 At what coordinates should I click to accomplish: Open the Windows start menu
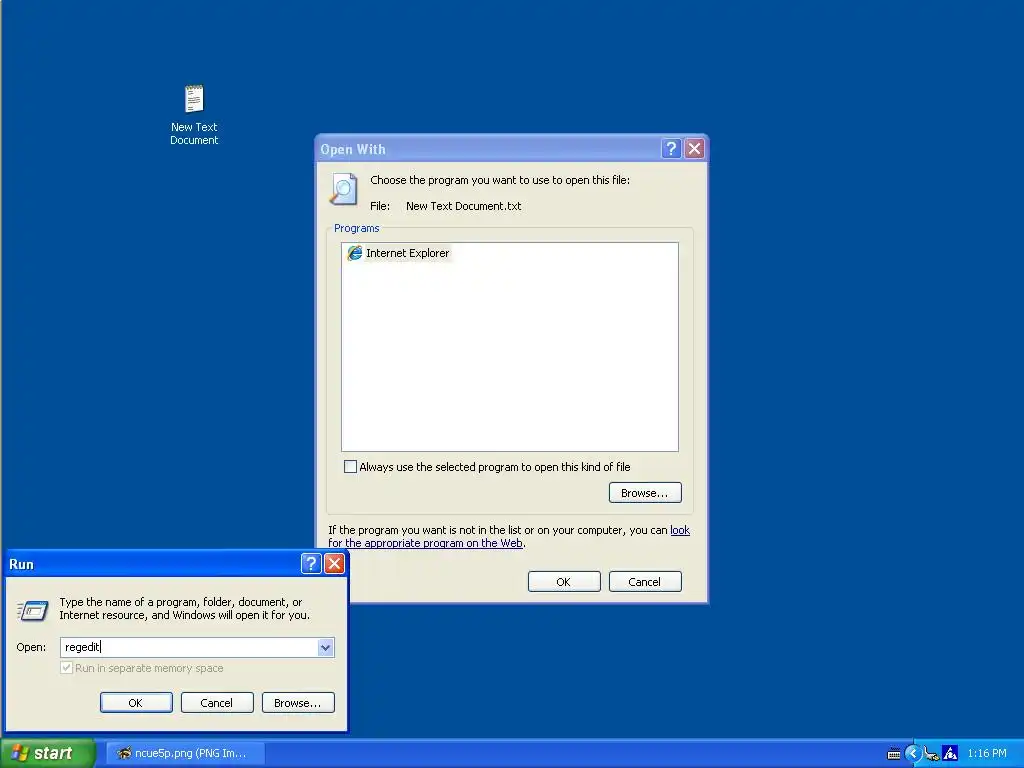[x=48, y=753]
